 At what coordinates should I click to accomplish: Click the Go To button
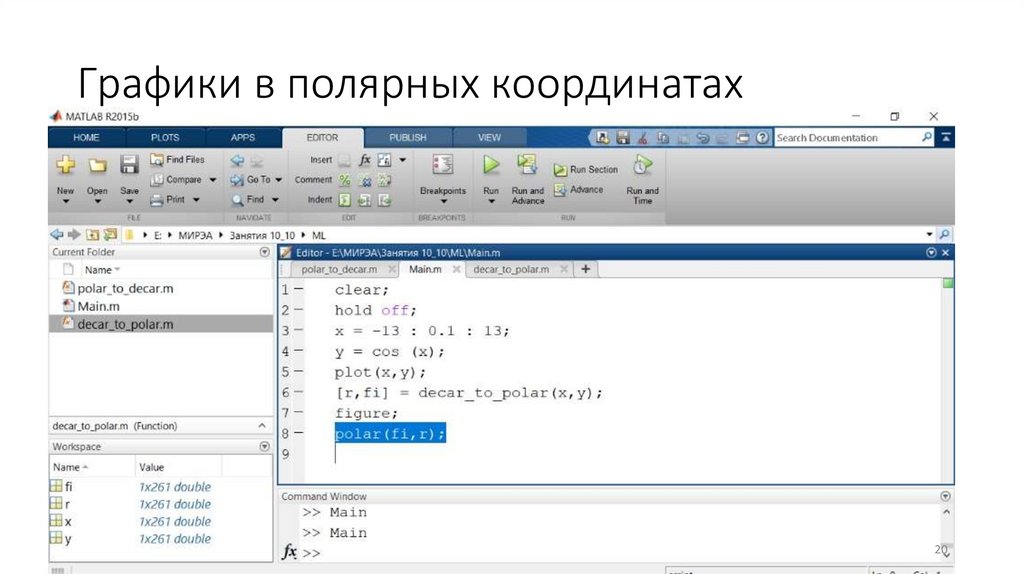click(250, 180)
